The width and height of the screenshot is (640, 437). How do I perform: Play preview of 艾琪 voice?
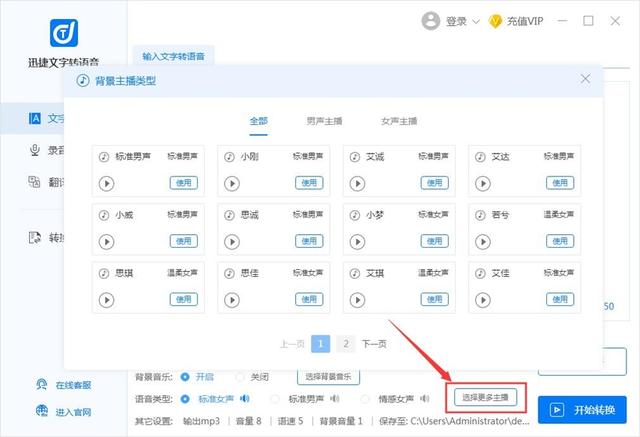(x=358, y=300)
